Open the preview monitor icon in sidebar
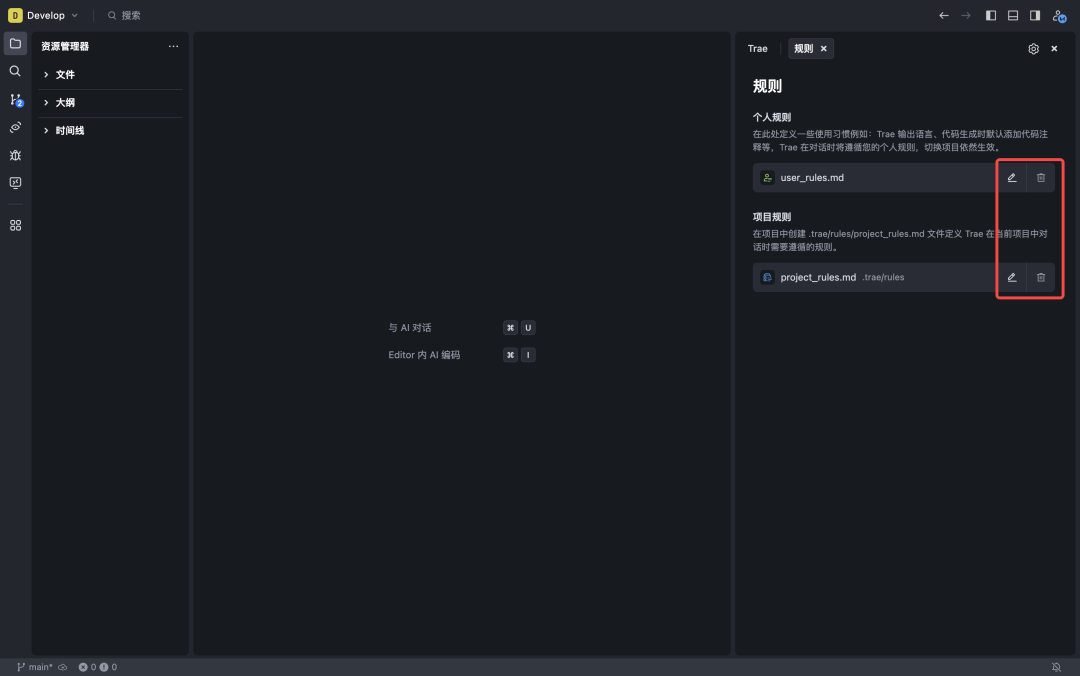The image size is (1080, 676). pyautogui.click(x=15, y=183)
